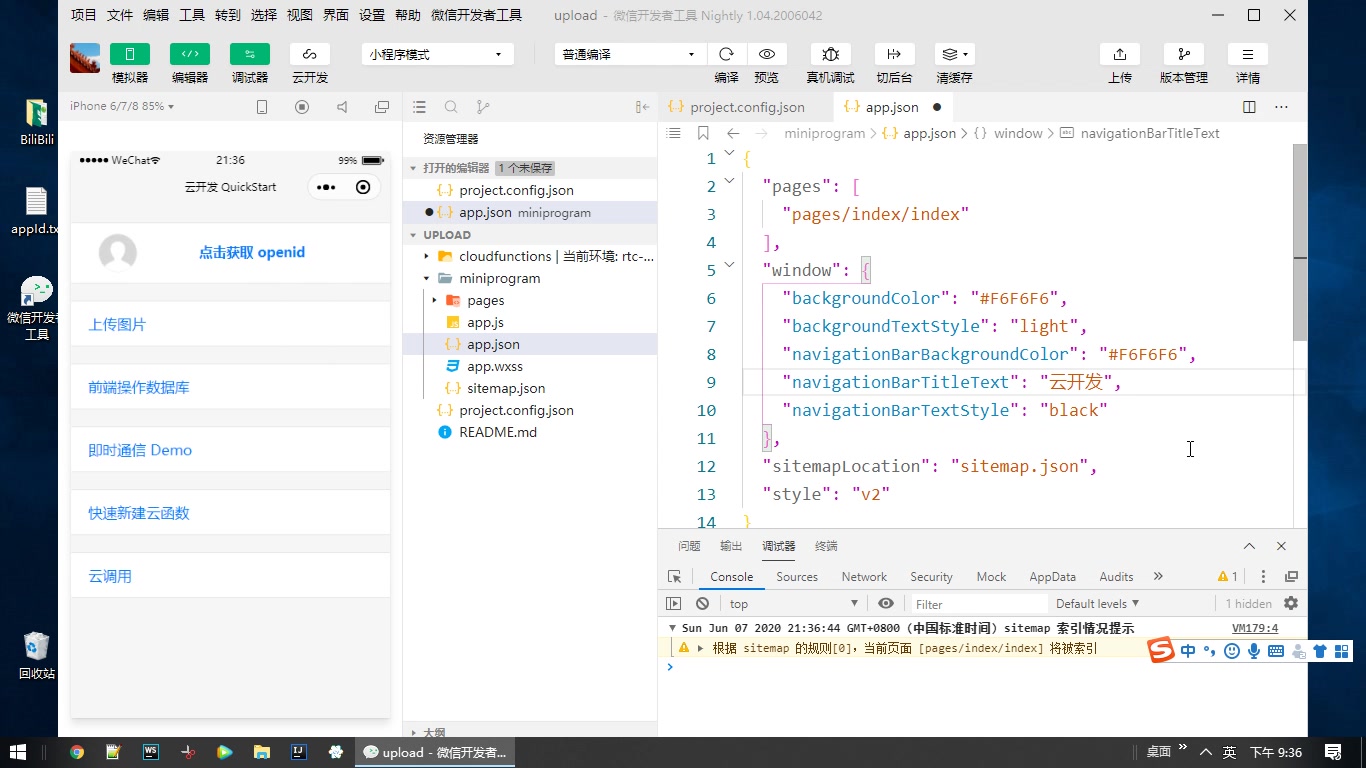1366x768 pixels.
Task: Open the editor more actions menu
Action: (1281, 107)
